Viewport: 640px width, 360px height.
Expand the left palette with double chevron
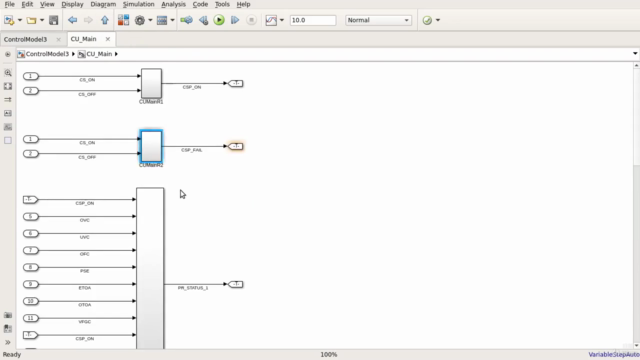pyautogui.click(x=8, y=342)
